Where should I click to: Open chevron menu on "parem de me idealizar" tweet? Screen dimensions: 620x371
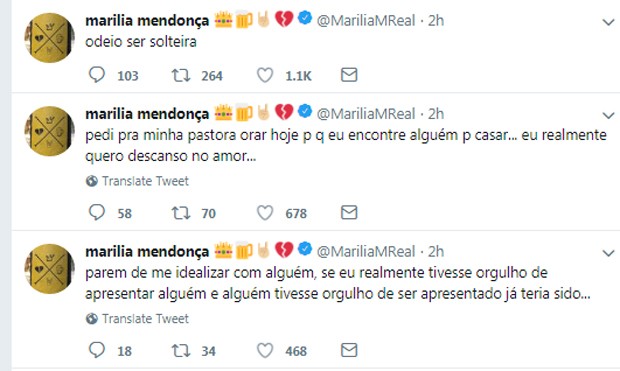[x=608, y=253]
